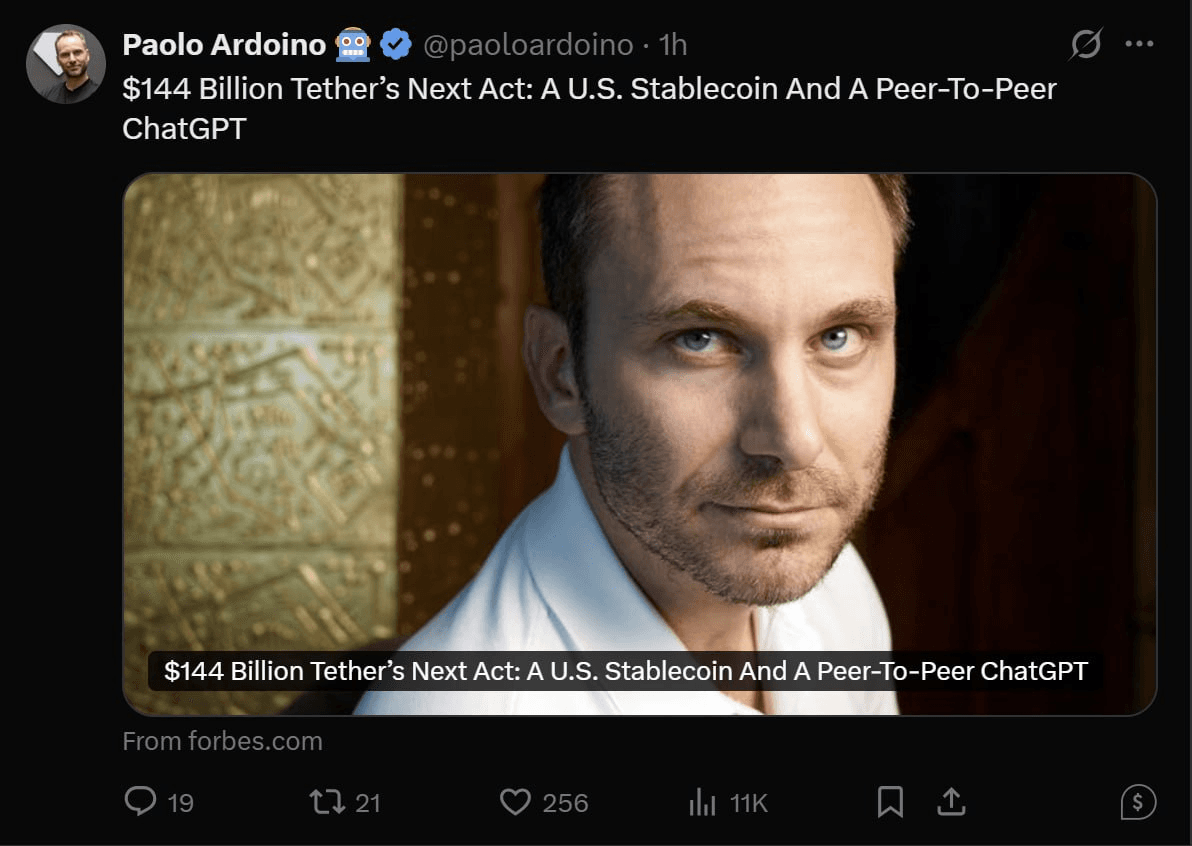Open the 1h timestamp link
The width and height of the screenshot is (1192, 846).
click(674, 45)
